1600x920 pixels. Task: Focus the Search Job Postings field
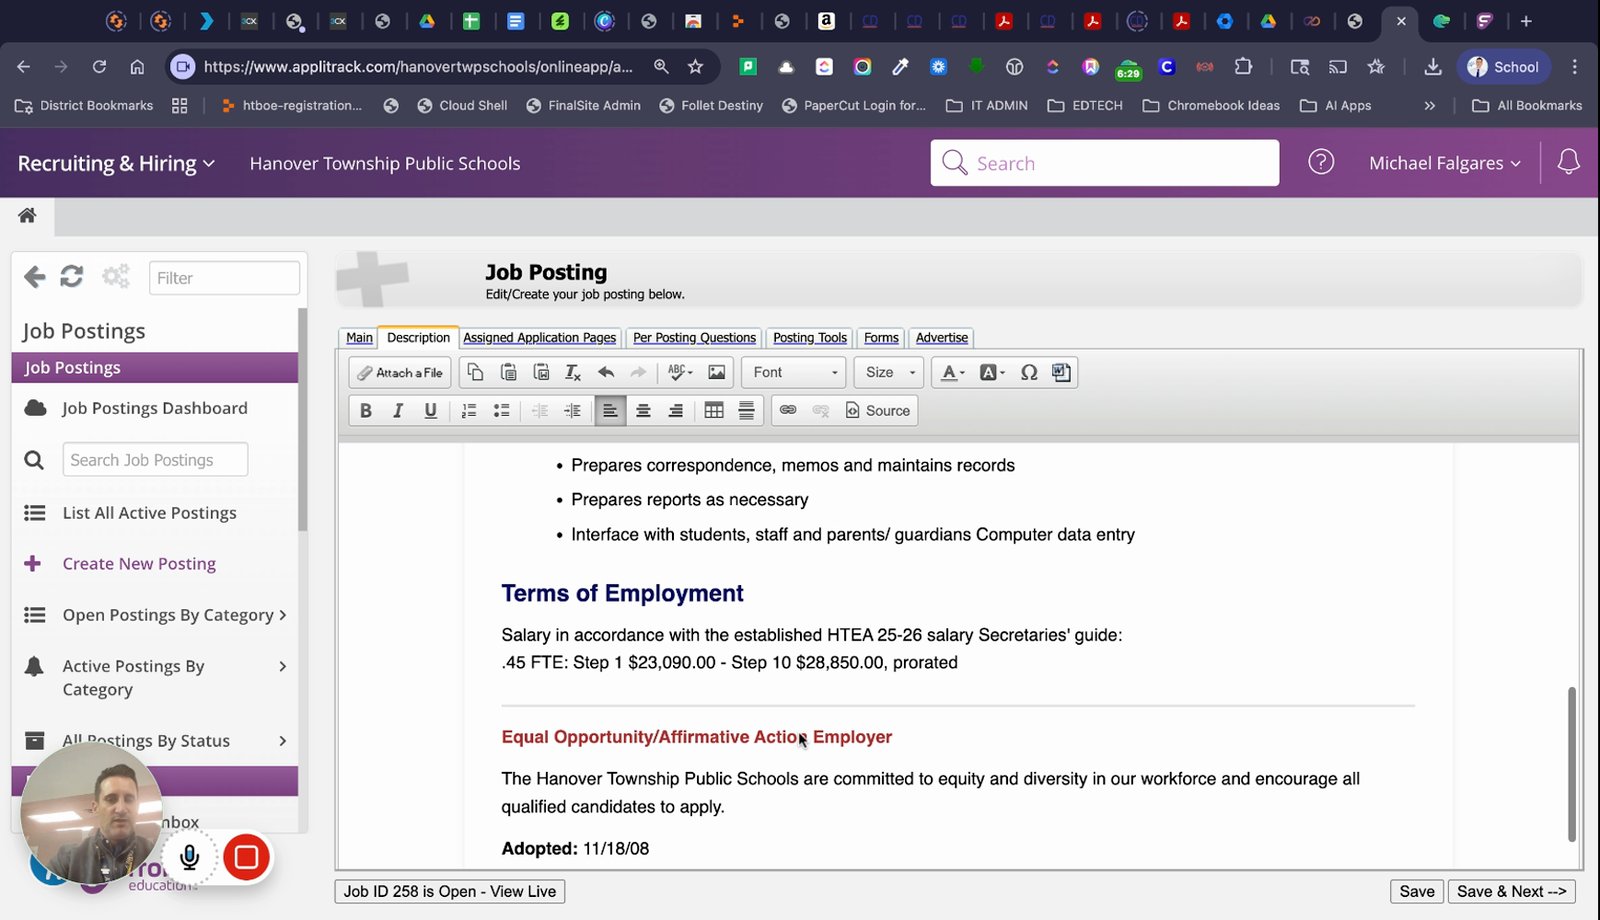155,460
